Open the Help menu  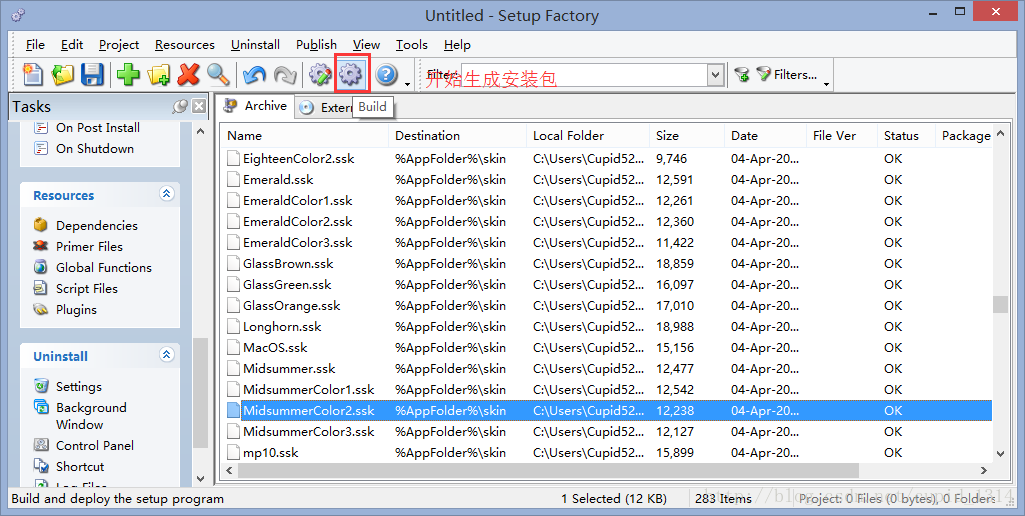[x=457, y=44]
